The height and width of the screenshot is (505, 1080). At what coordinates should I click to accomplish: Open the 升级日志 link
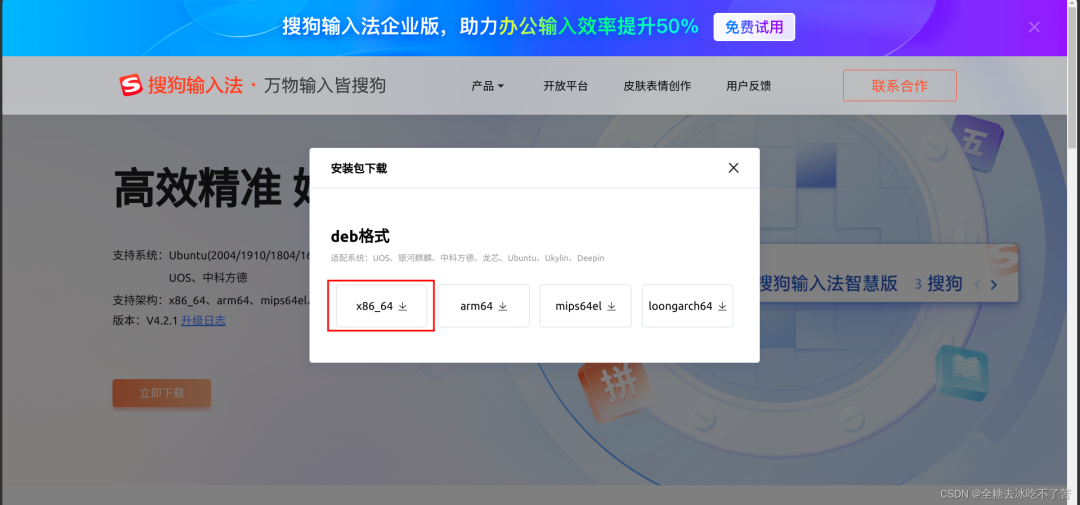click(203, 321)
